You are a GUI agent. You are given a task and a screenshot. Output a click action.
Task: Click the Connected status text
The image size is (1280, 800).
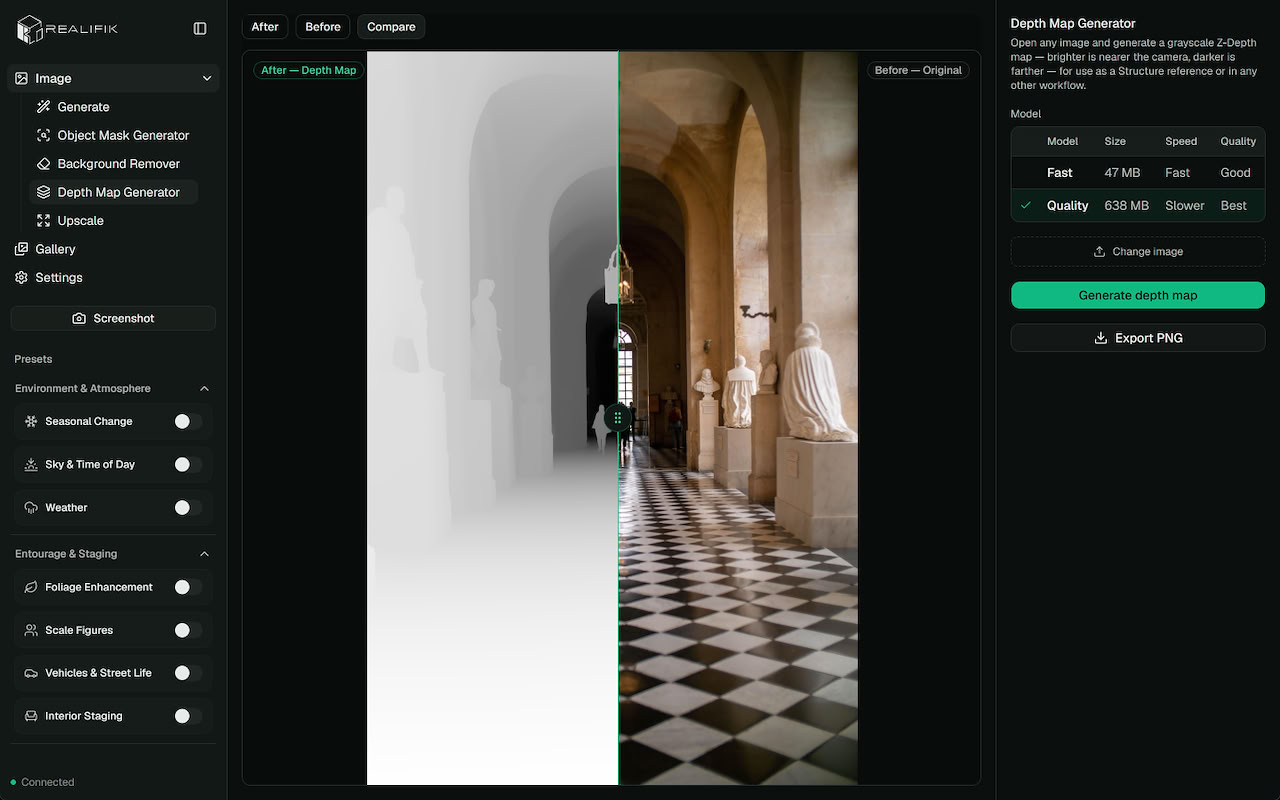[48, 782]
